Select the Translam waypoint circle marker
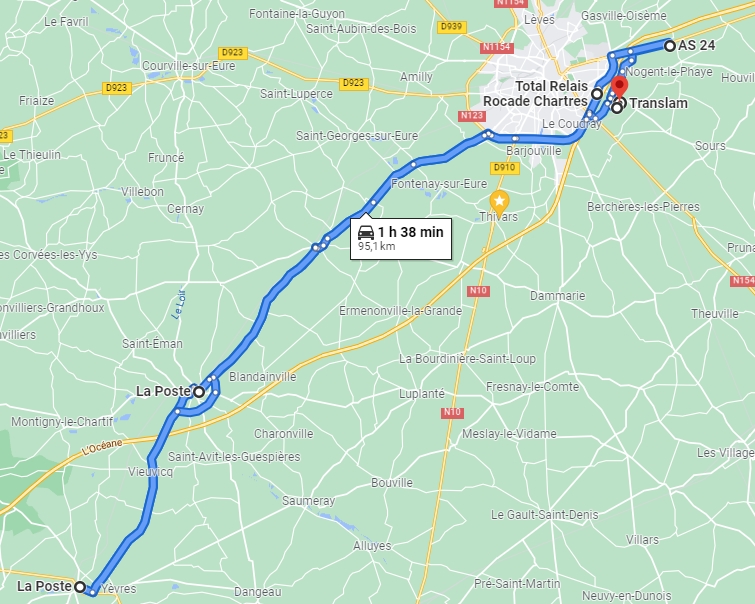This screenshot has height=604, width=755. click(x=617, y=107)
